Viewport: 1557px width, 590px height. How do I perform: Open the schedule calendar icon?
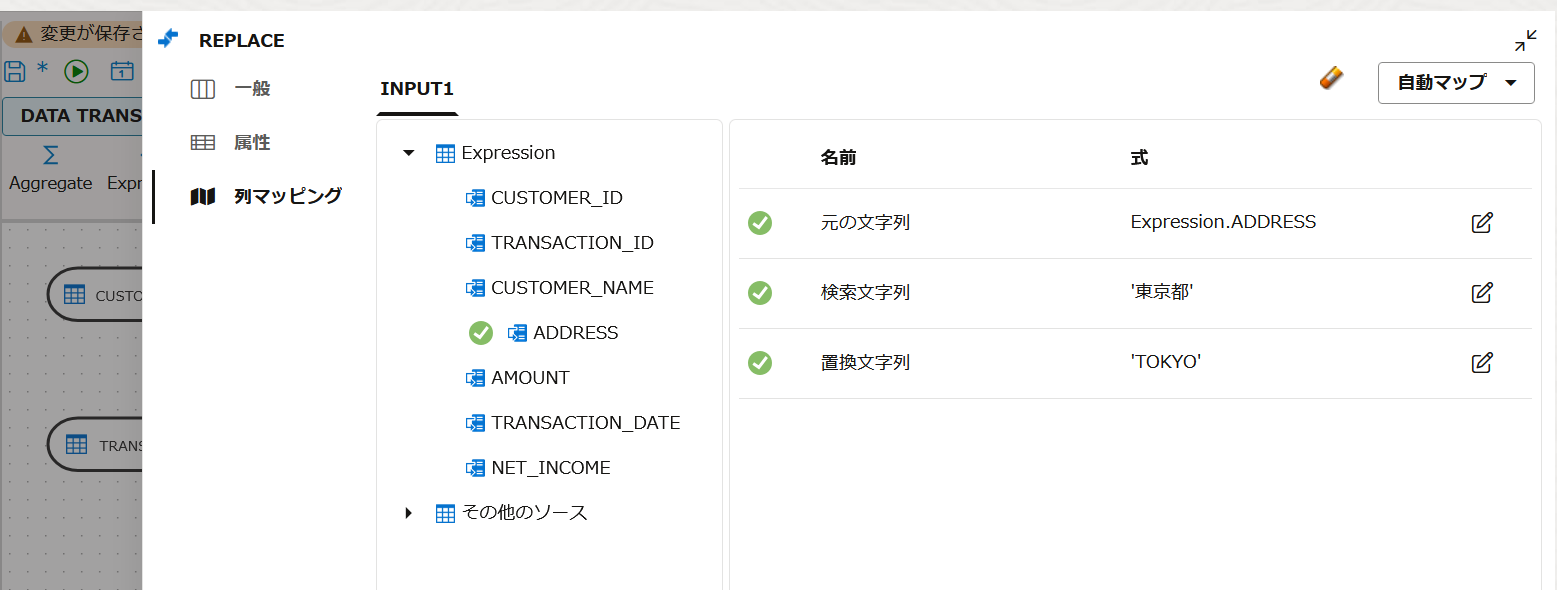[x=122, y=71]
